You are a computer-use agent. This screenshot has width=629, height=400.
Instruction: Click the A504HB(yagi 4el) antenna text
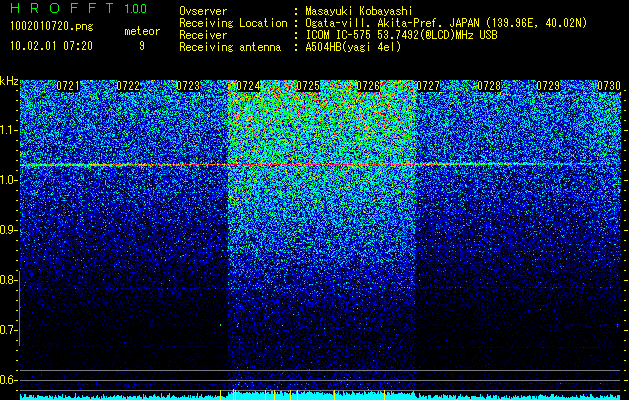(x=353, y=47)
